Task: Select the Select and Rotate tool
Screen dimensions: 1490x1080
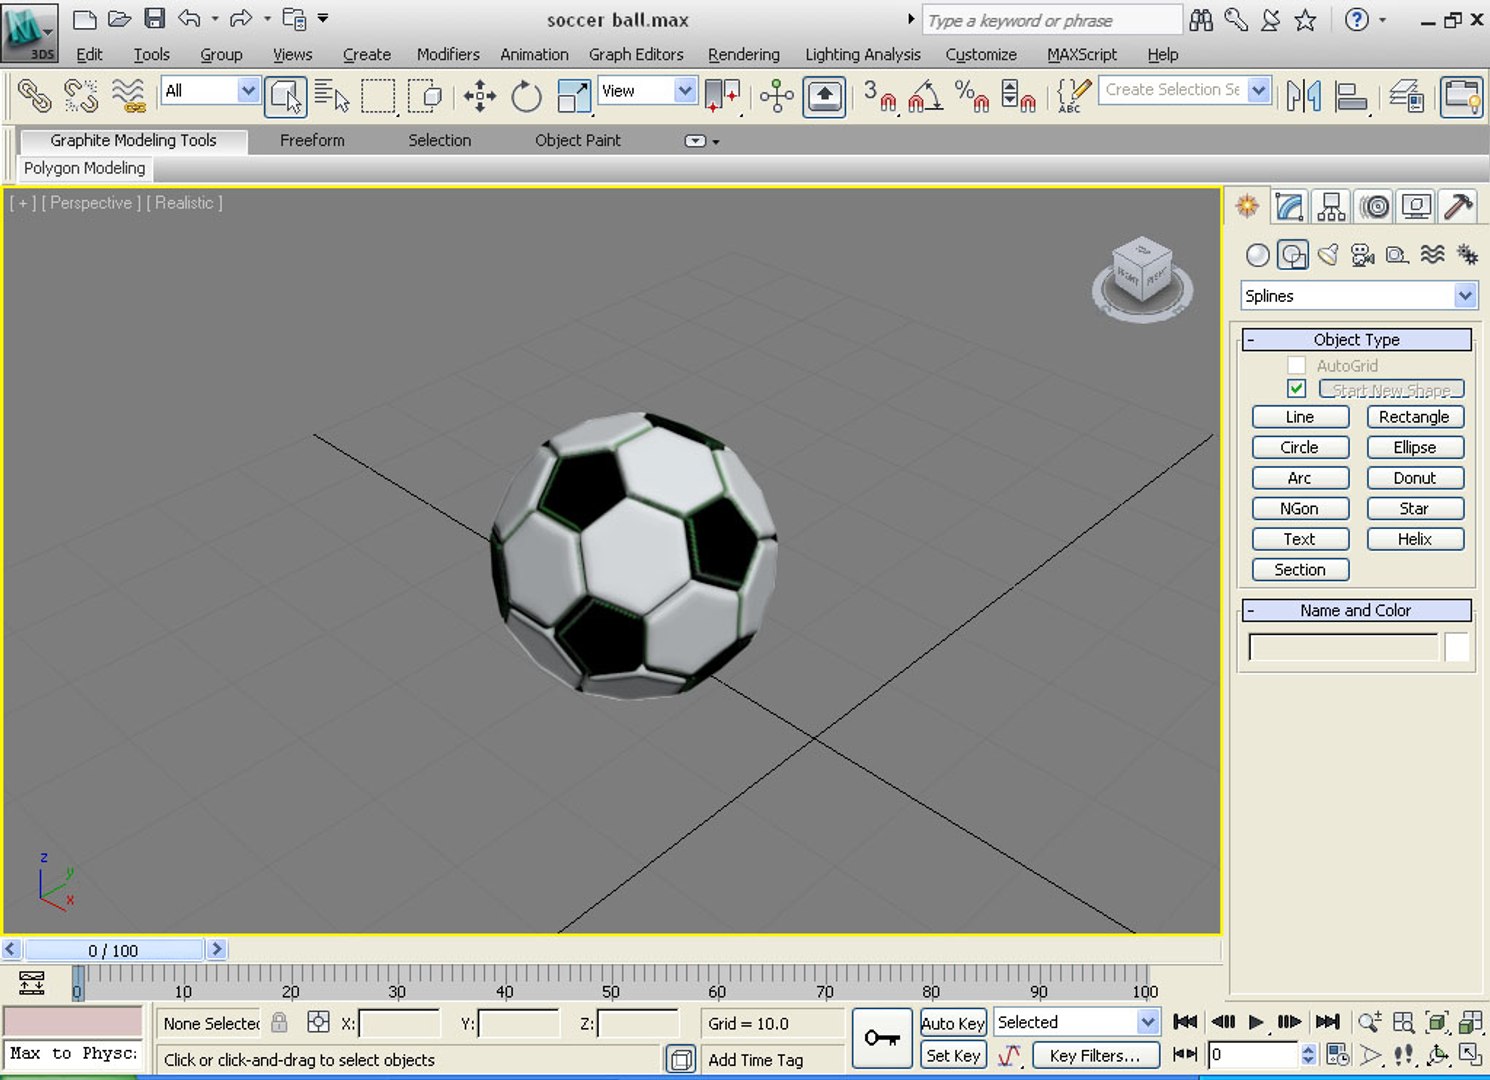Action: click(x=526, y=96)
